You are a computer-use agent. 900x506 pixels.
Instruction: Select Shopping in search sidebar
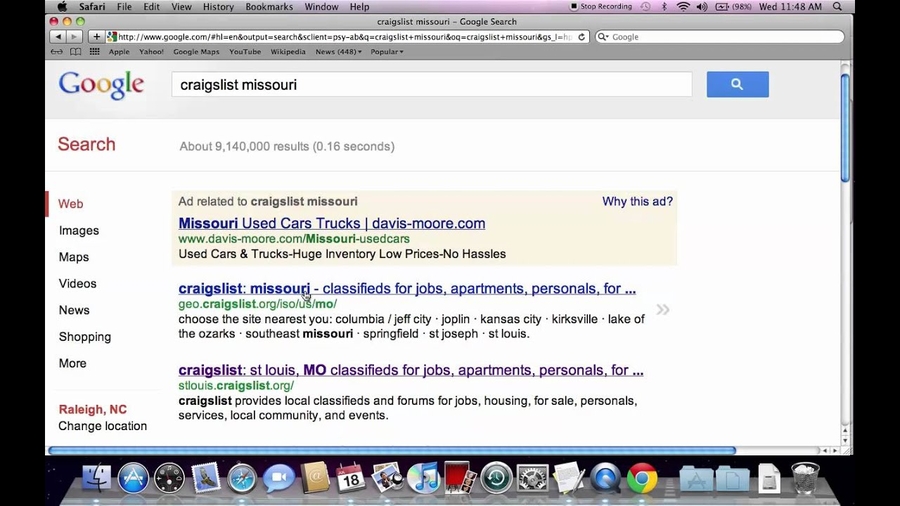point(85,337)
